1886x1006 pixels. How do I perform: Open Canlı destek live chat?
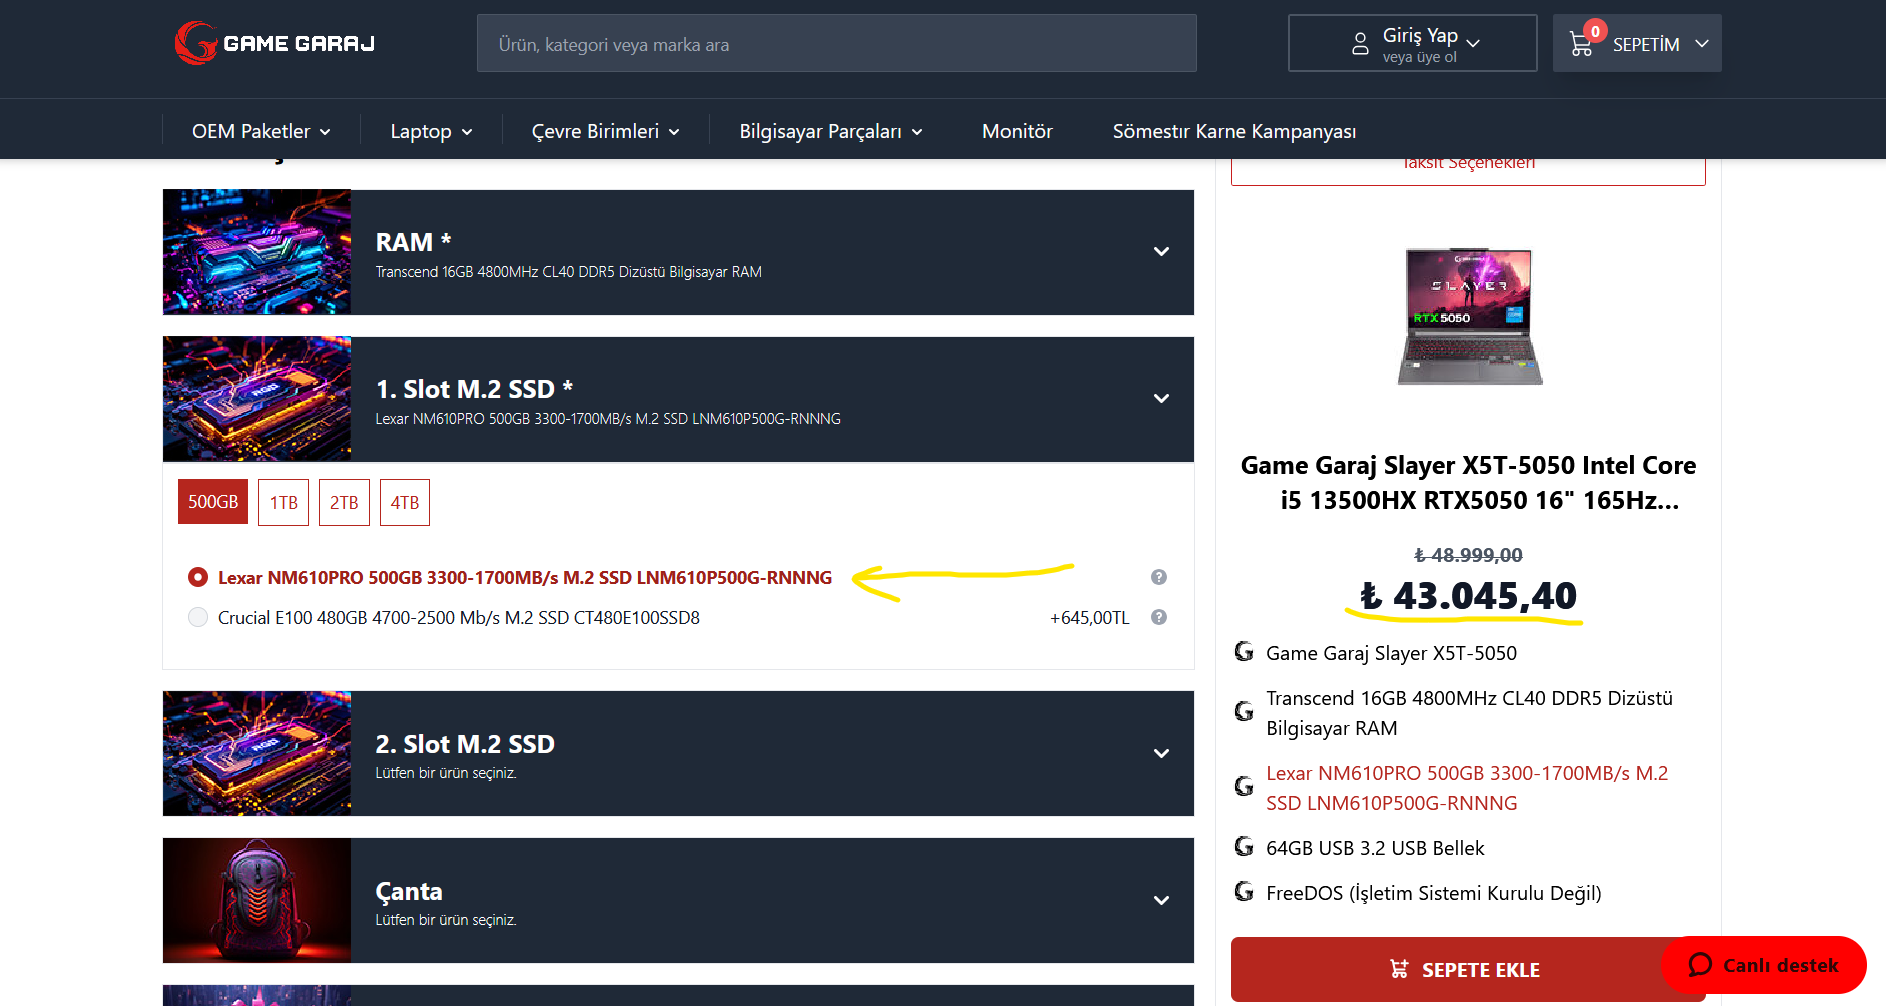1764,965
